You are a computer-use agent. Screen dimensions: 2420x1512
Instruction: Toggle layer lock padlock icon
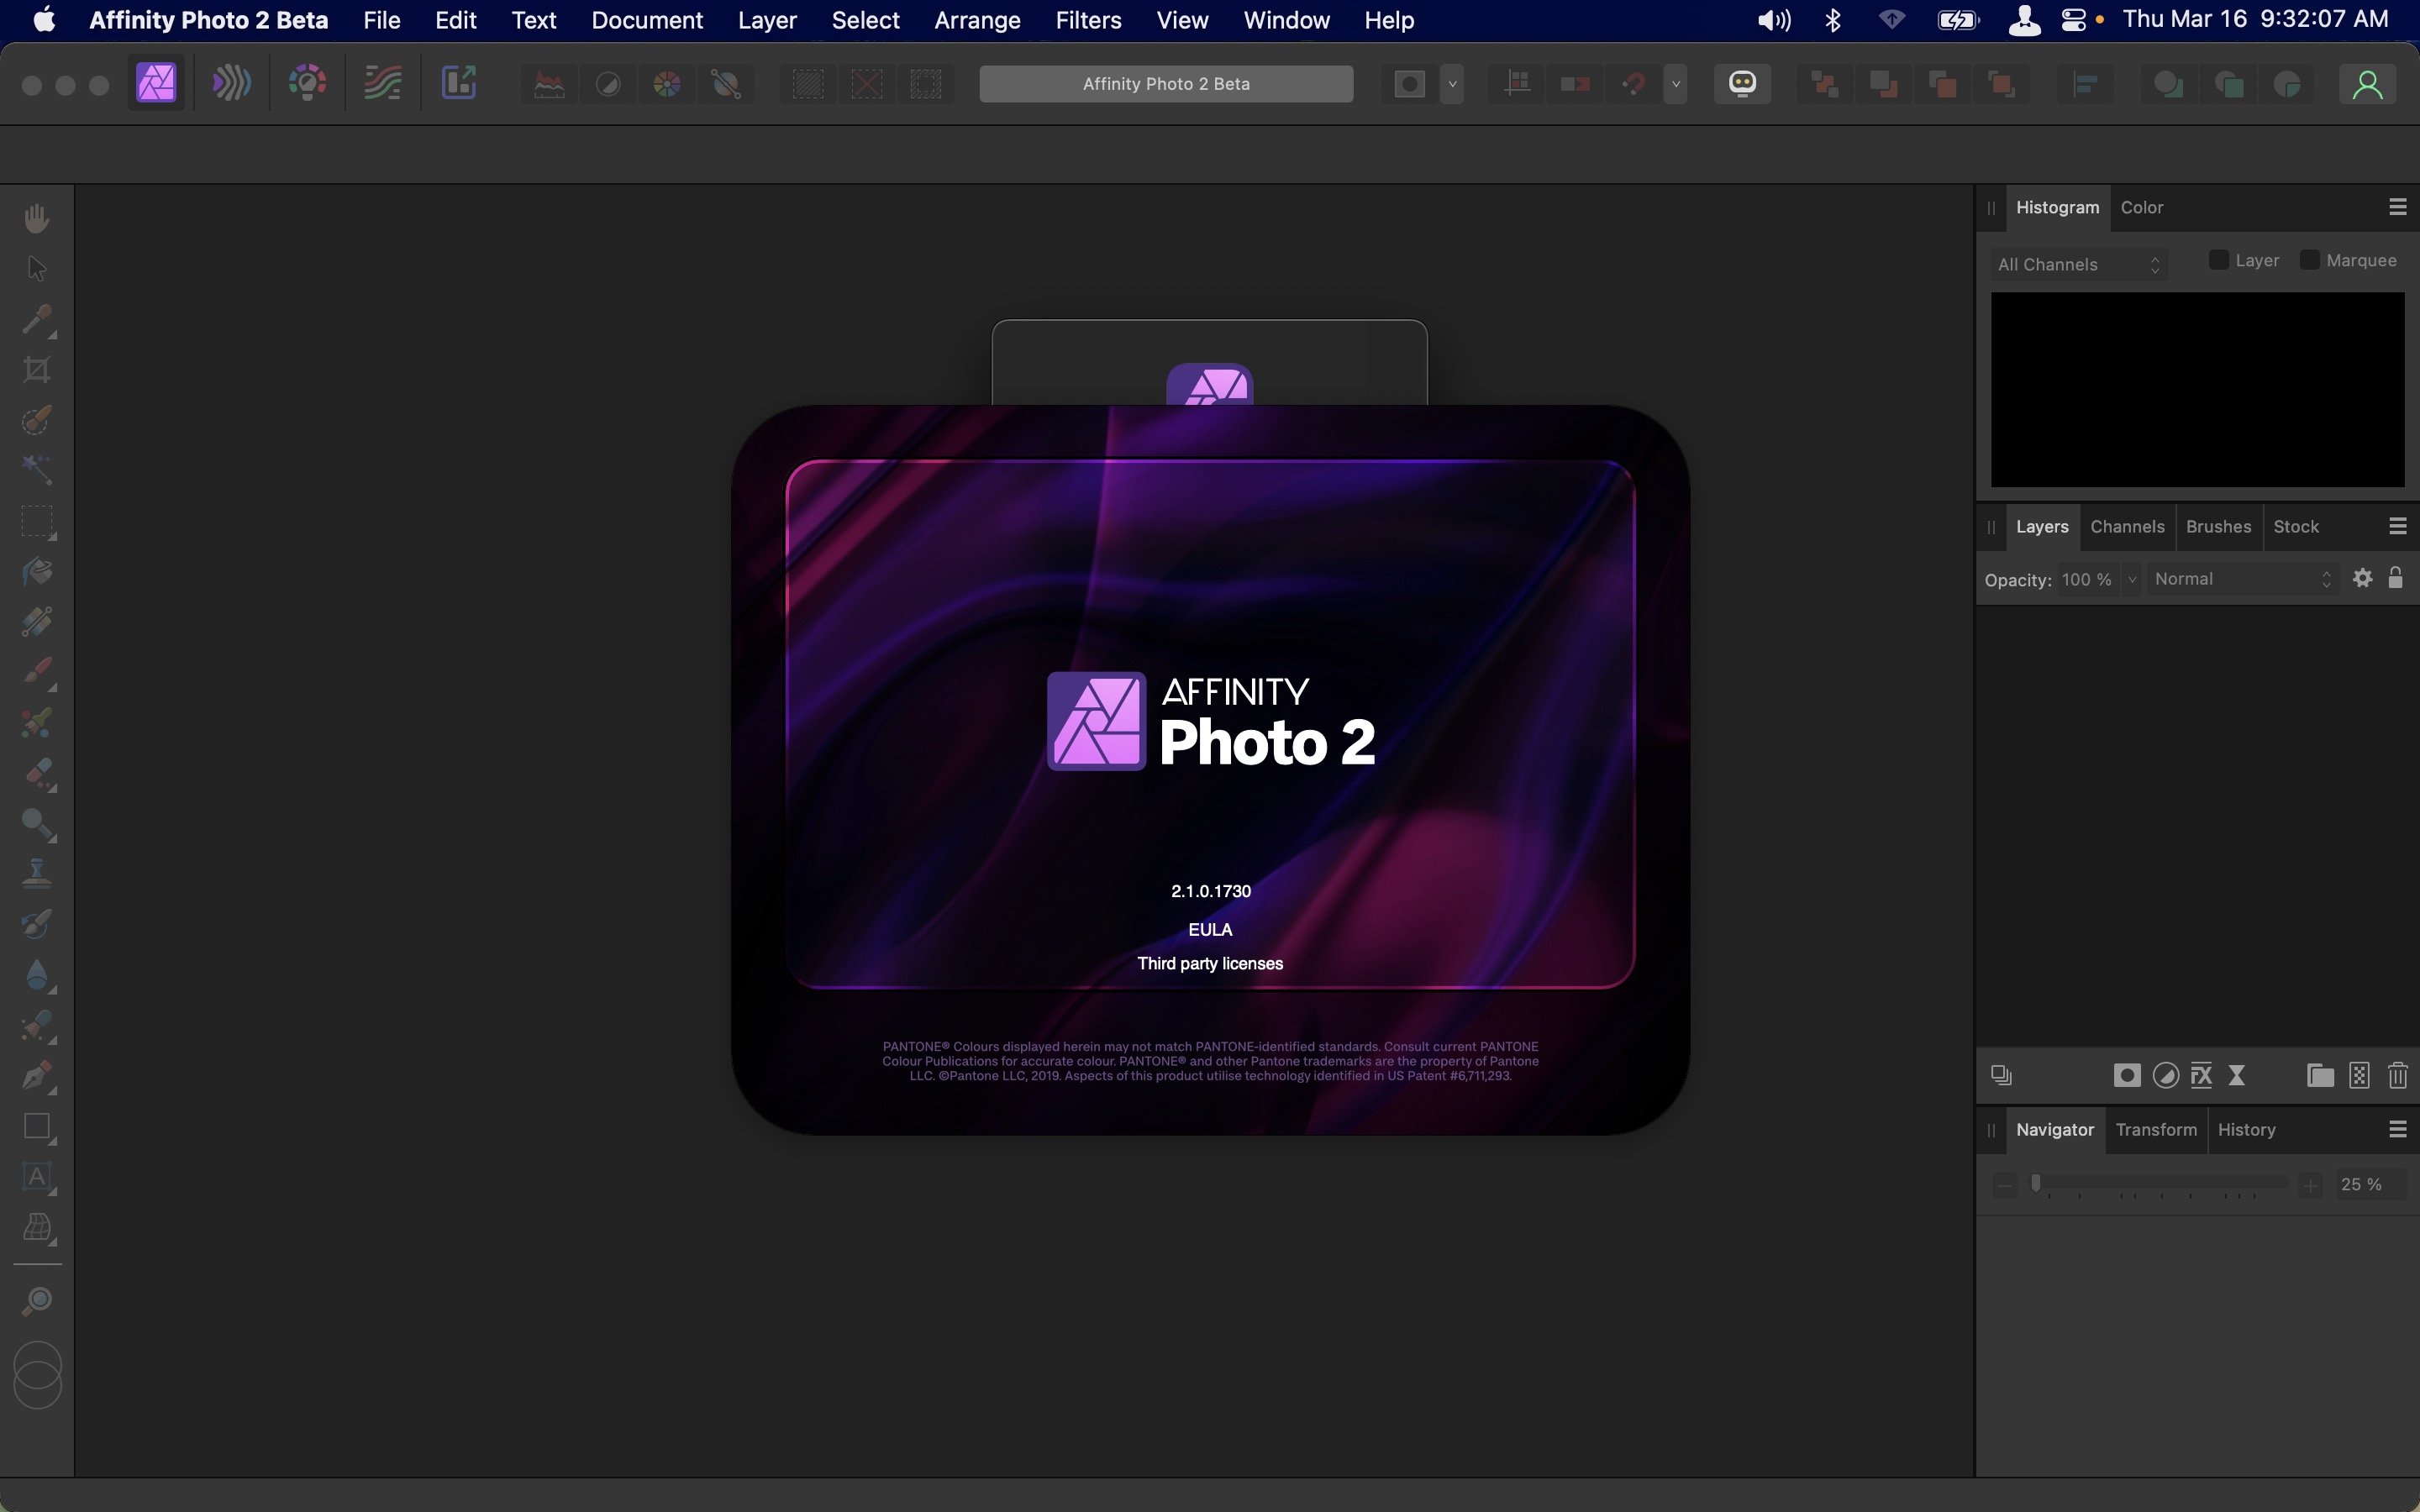tap(2395, 578)
